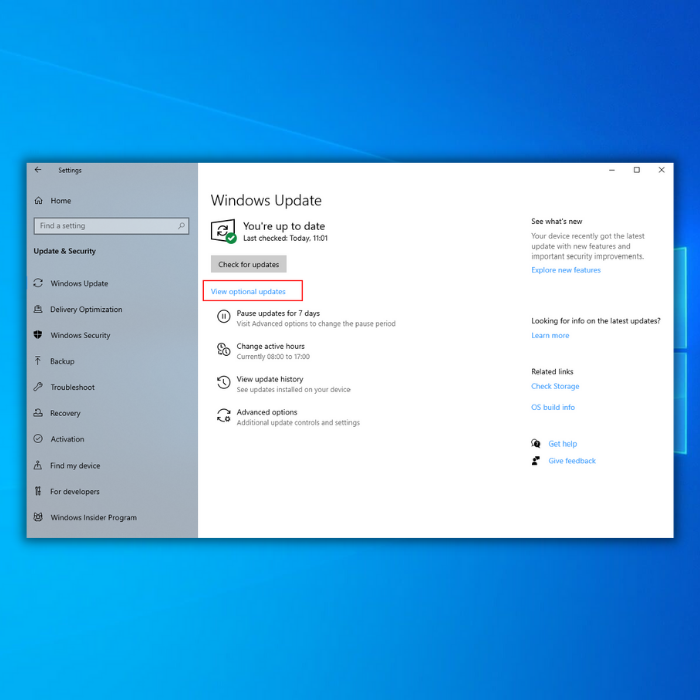Open Advanced options text
Viewport: 700px width, 700px height.
[x=267, y=412]
